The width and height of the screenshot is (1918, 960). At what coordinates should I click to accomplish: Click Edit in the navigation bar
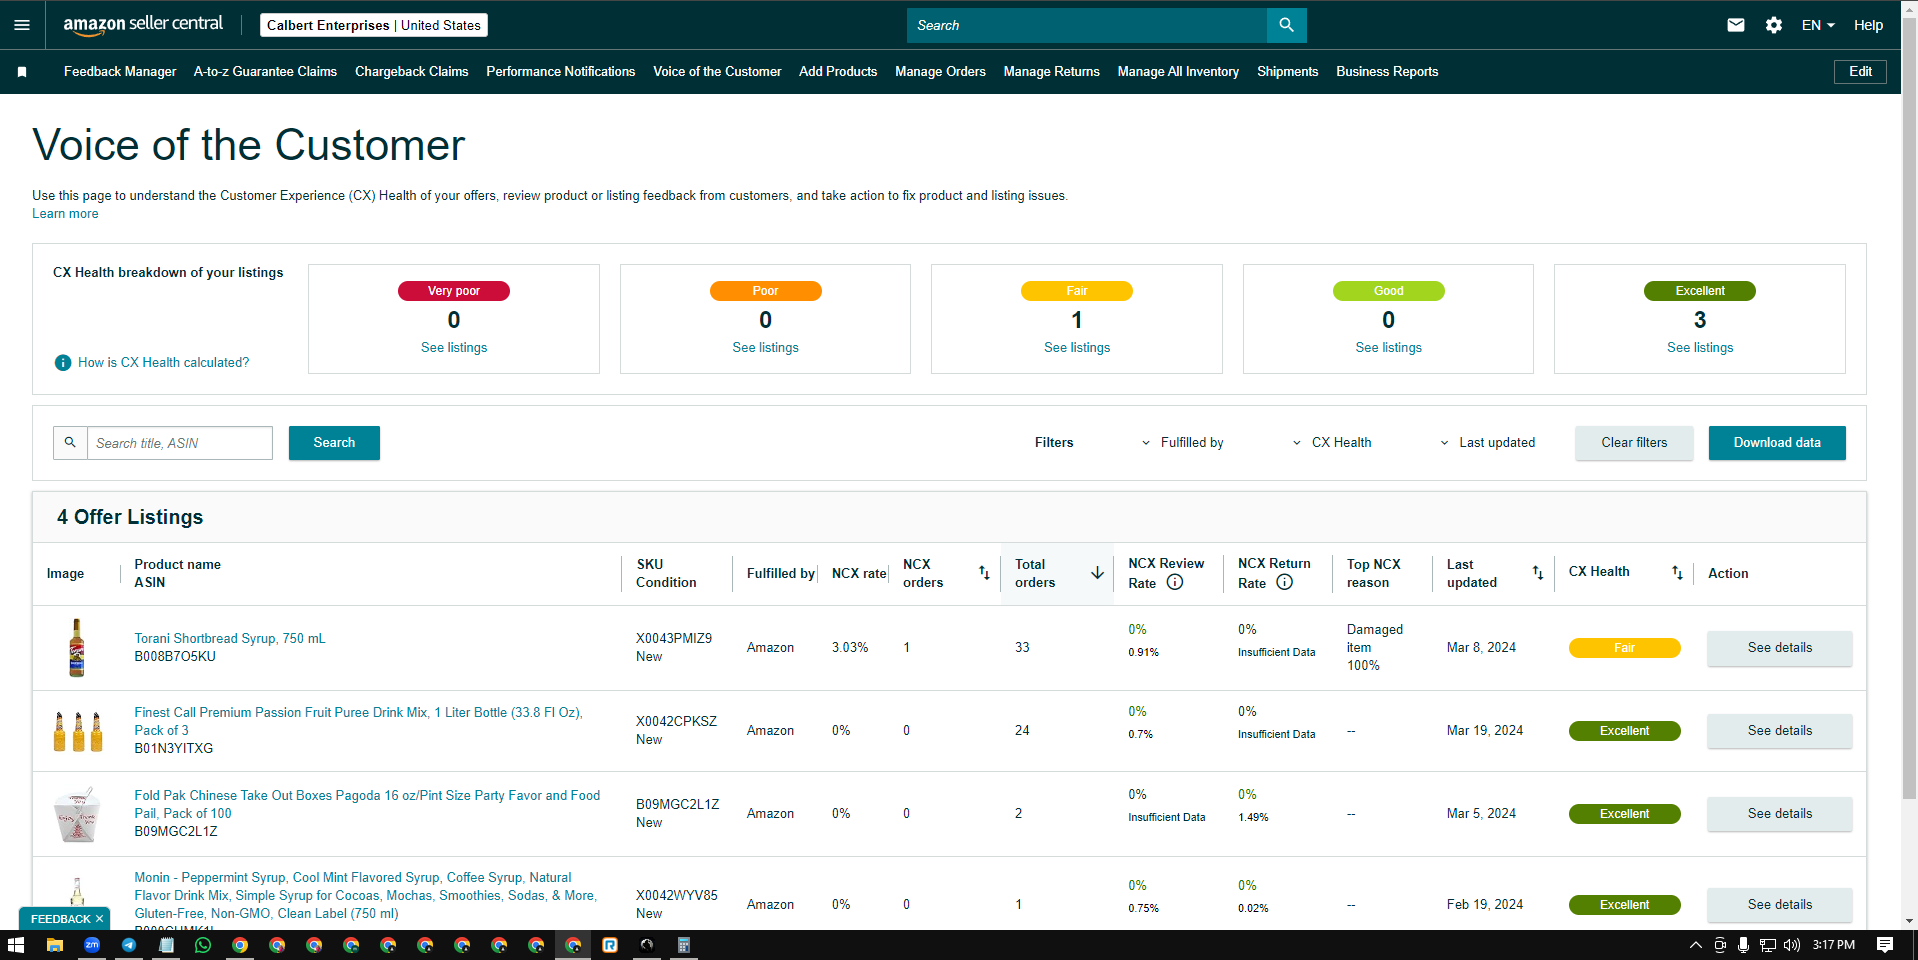1860,72
